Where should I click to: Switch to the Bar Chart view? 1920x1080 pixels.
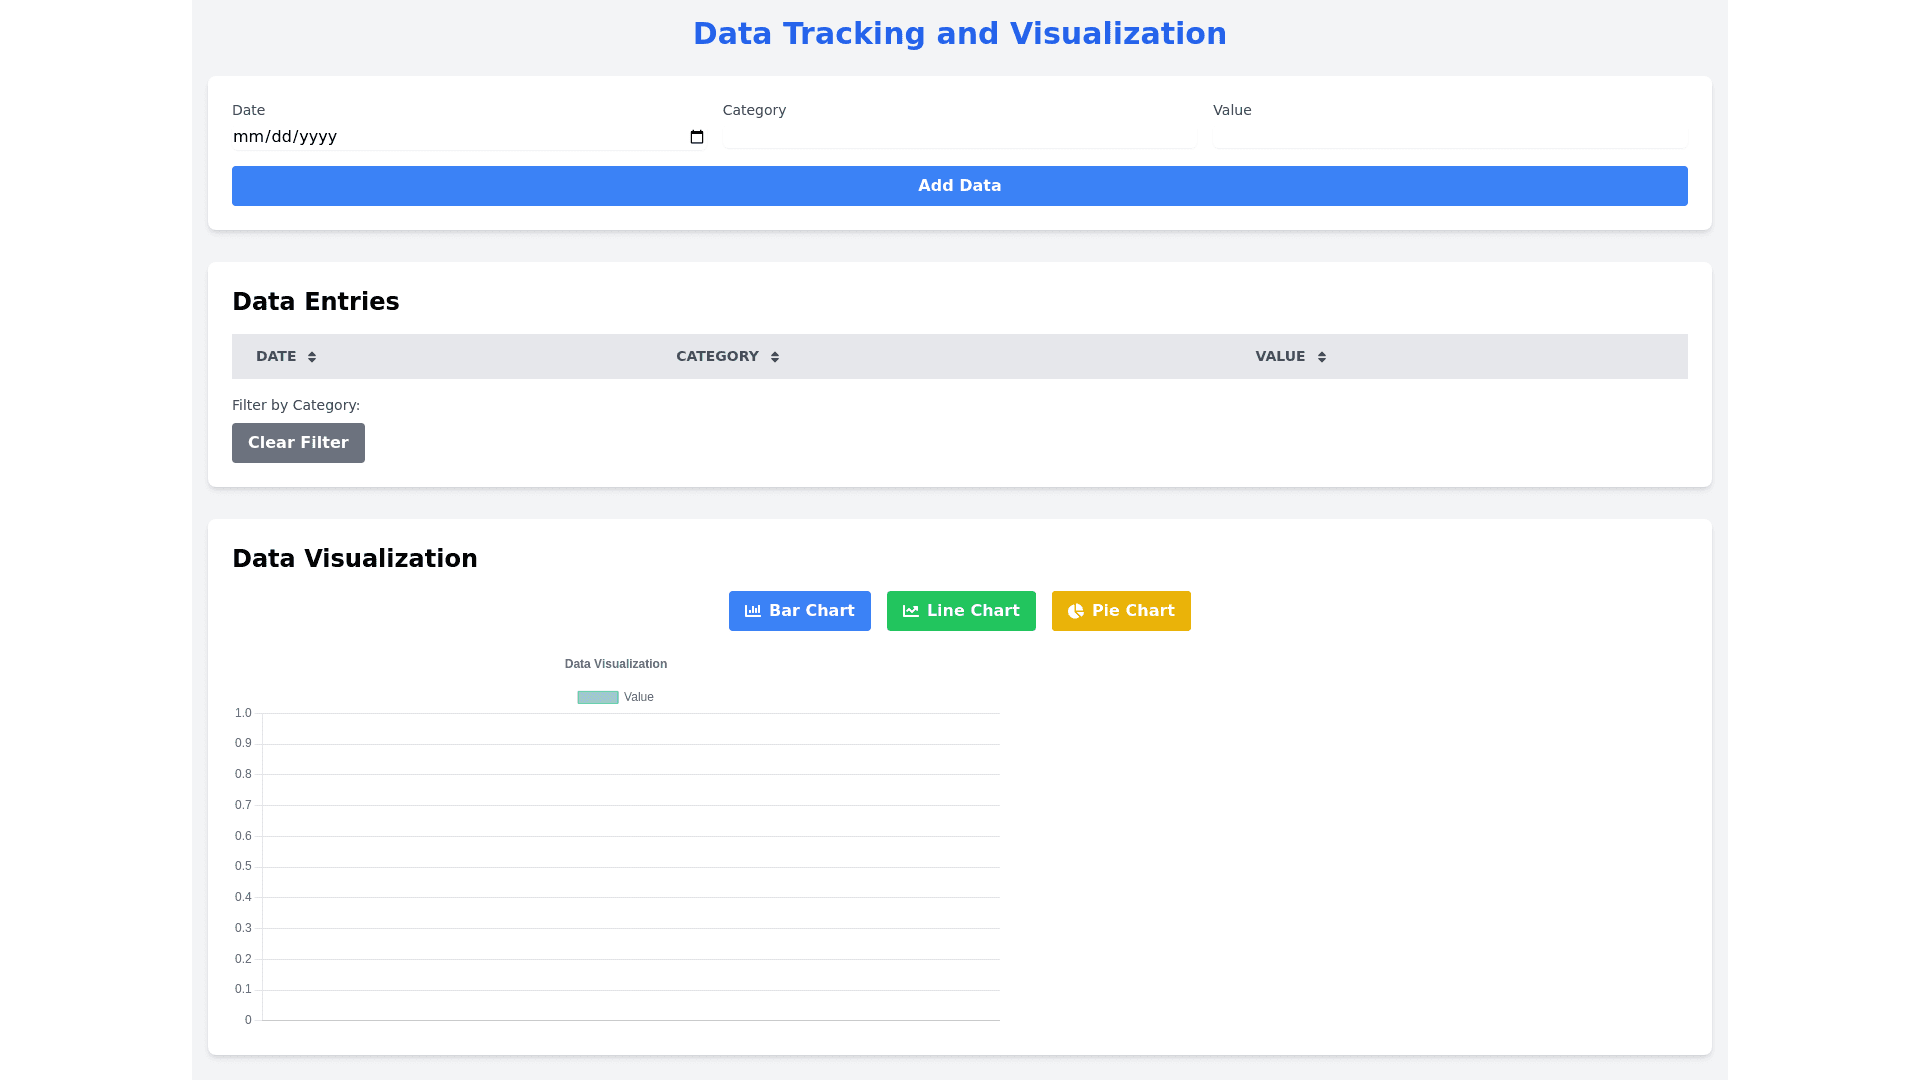pos(811,611)
